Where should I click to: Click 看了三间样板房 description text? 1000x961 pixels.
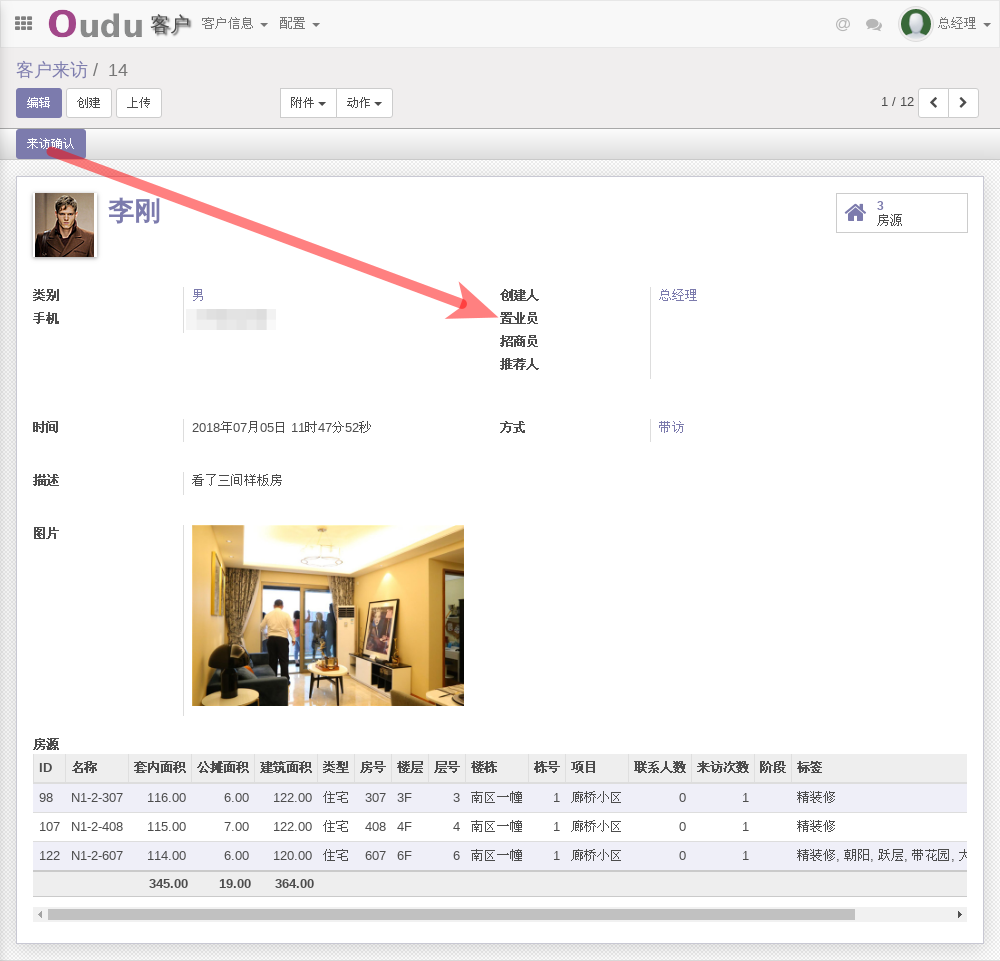237,480
